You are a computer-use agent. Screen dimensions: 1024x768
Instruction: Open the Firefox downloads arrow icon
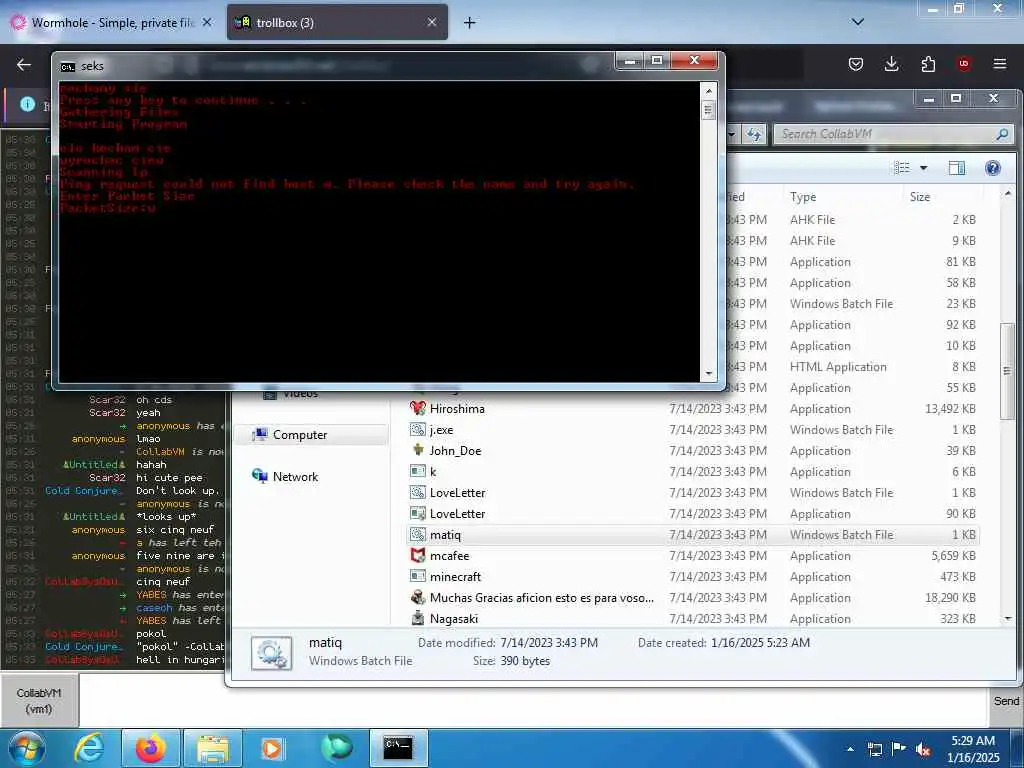click(891, 64)
